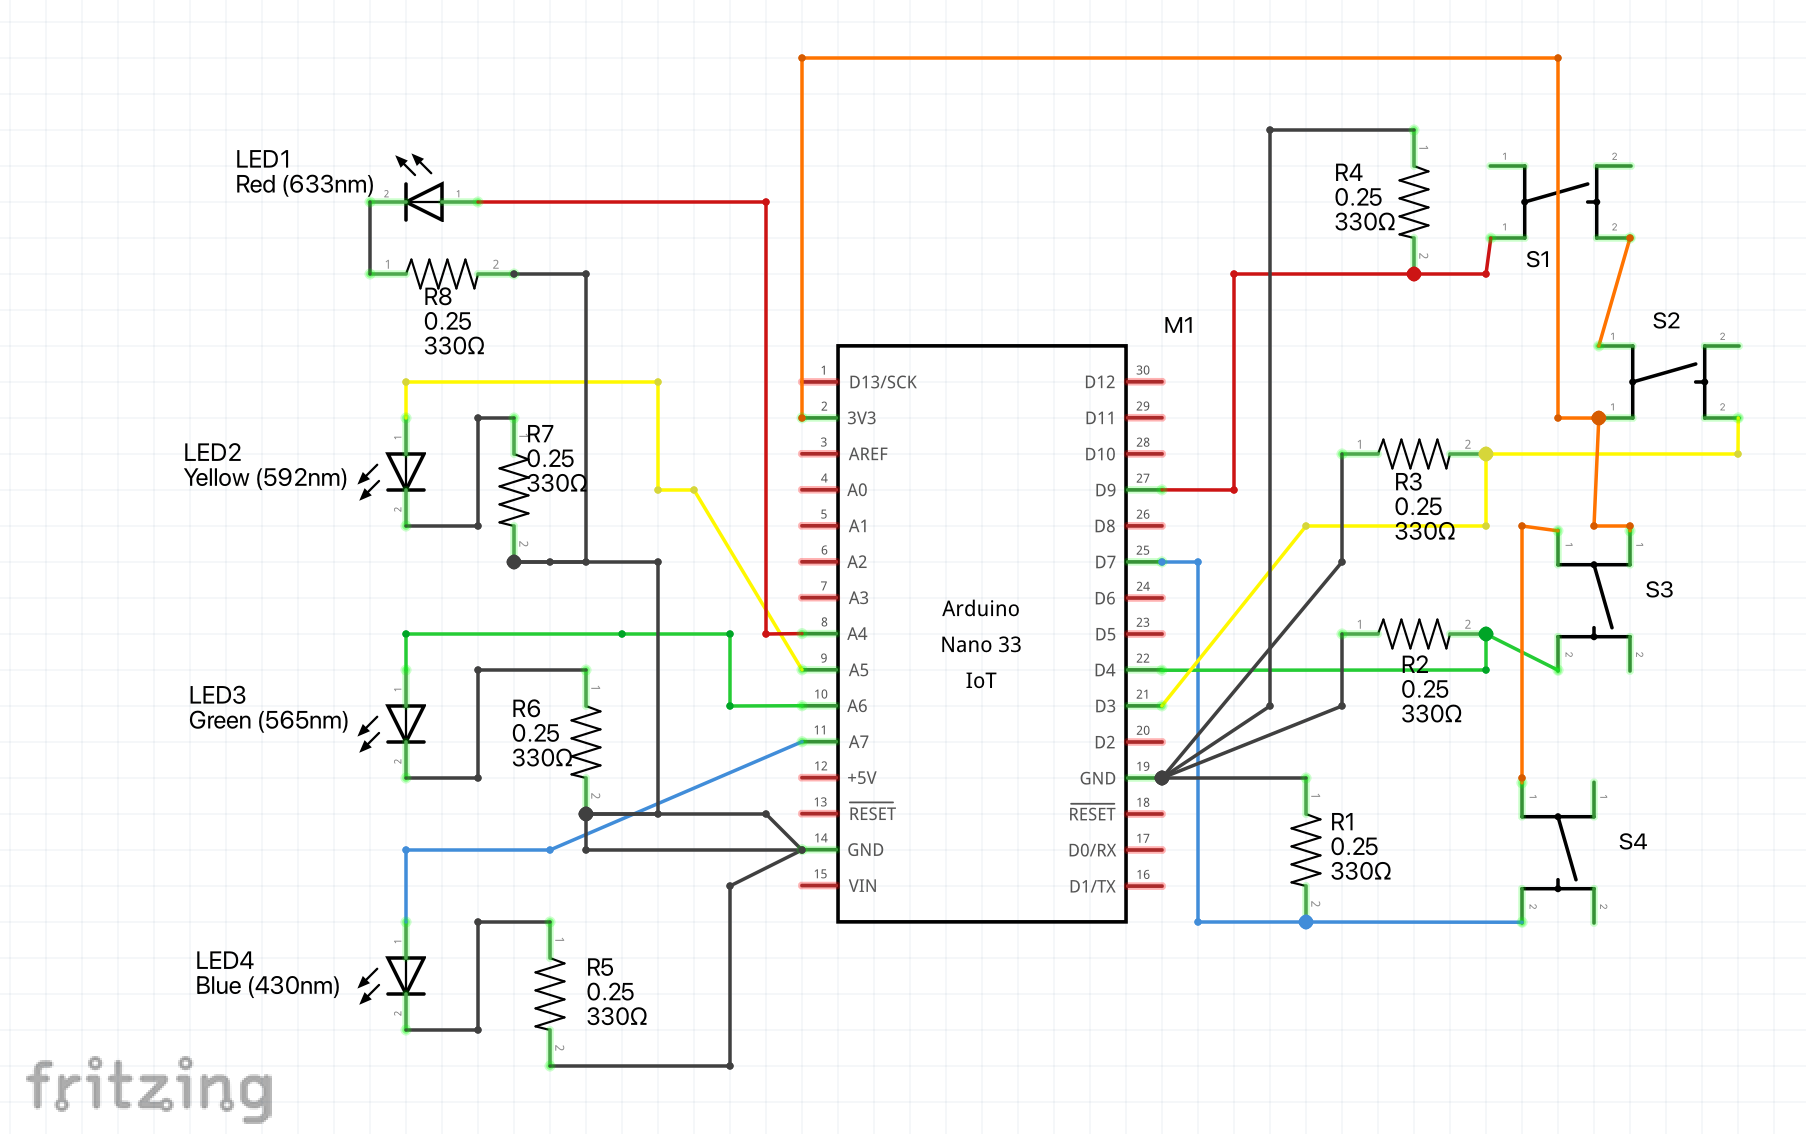Click the AREF pin label
Viewport: 1806px width, 1134px height.
click(868, 454)
